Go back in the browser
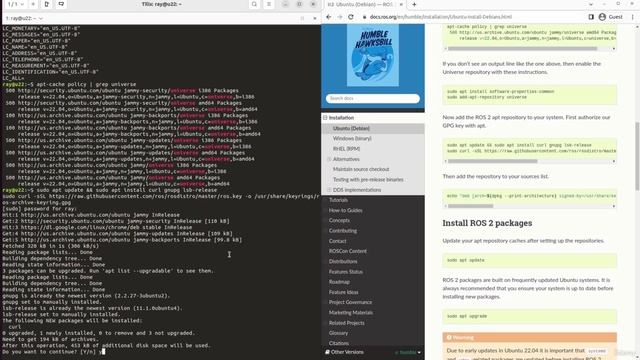This screenshot has height=360, width=640. click(329, 17)
